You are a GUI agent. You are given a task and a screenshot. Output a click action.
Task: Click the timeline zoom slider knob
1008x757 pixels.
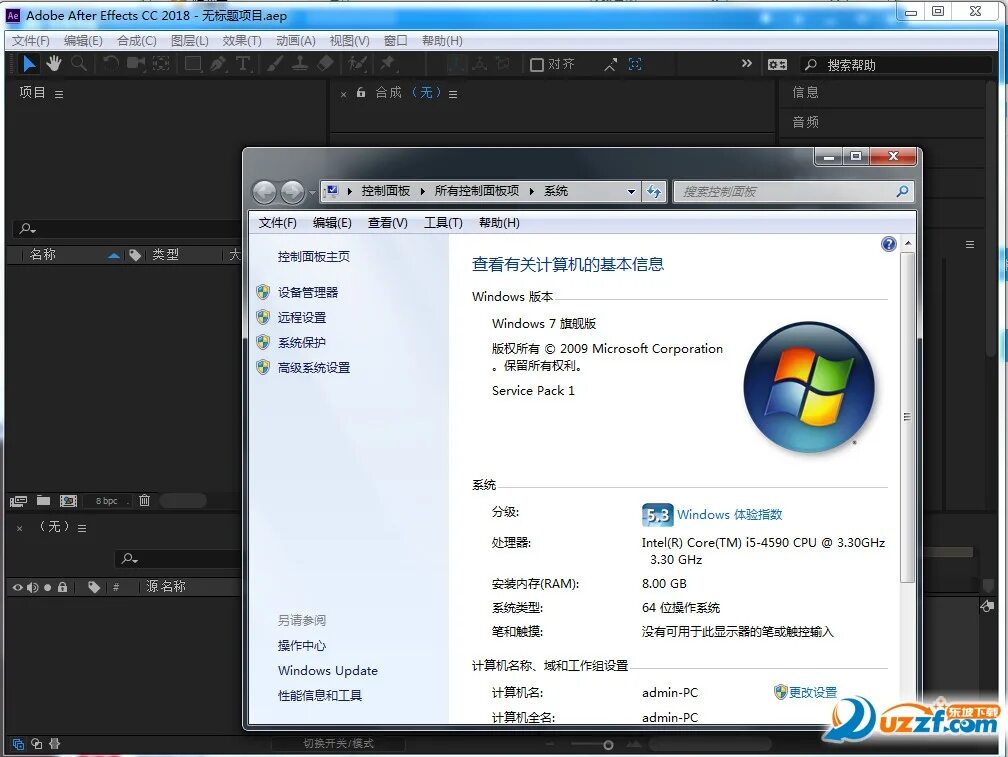click(x=608, y=745)
